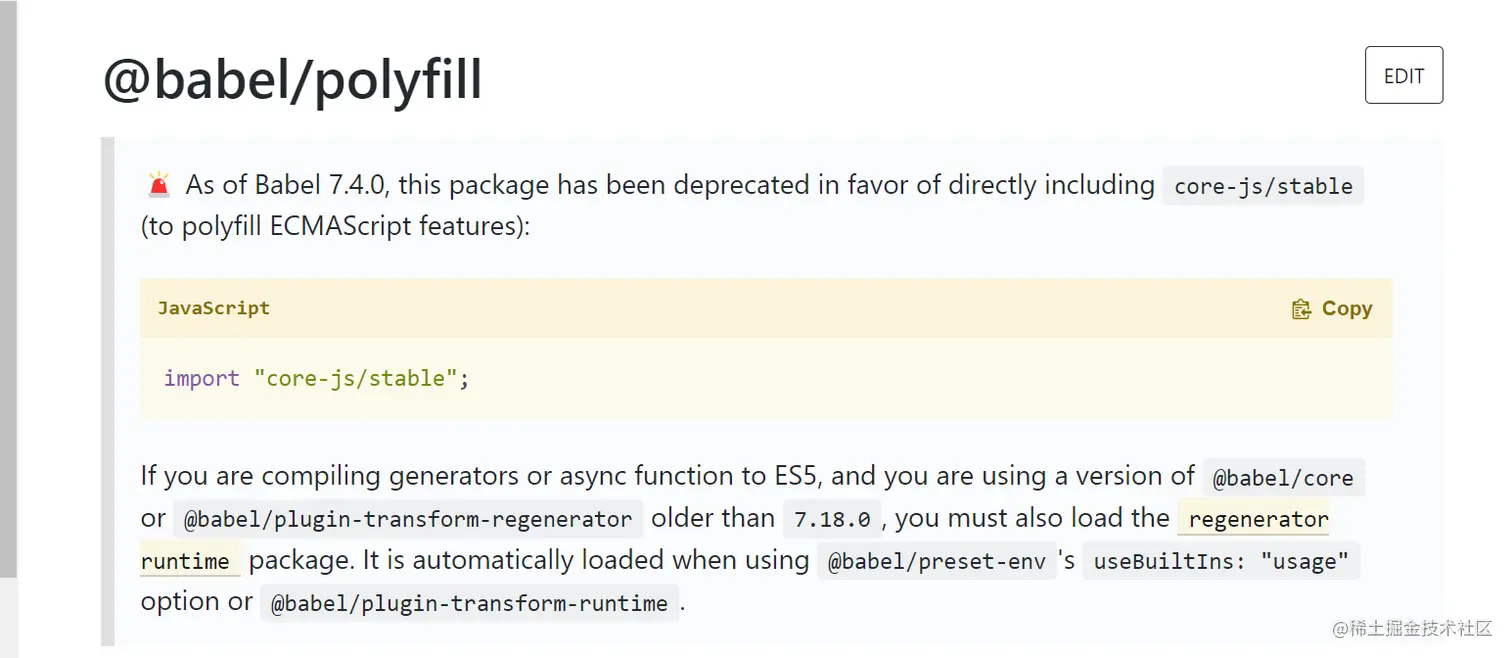This screenshot has height=658, width=1512.
Task: Open the regenerator runtime link
Action: pyautogui.click(x=1257, y=520)
